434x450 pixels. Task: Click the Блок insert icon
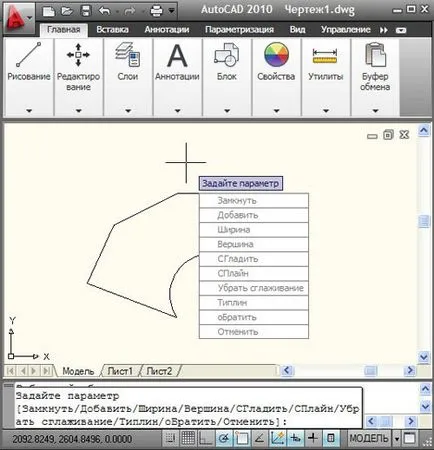coord(227,54)
